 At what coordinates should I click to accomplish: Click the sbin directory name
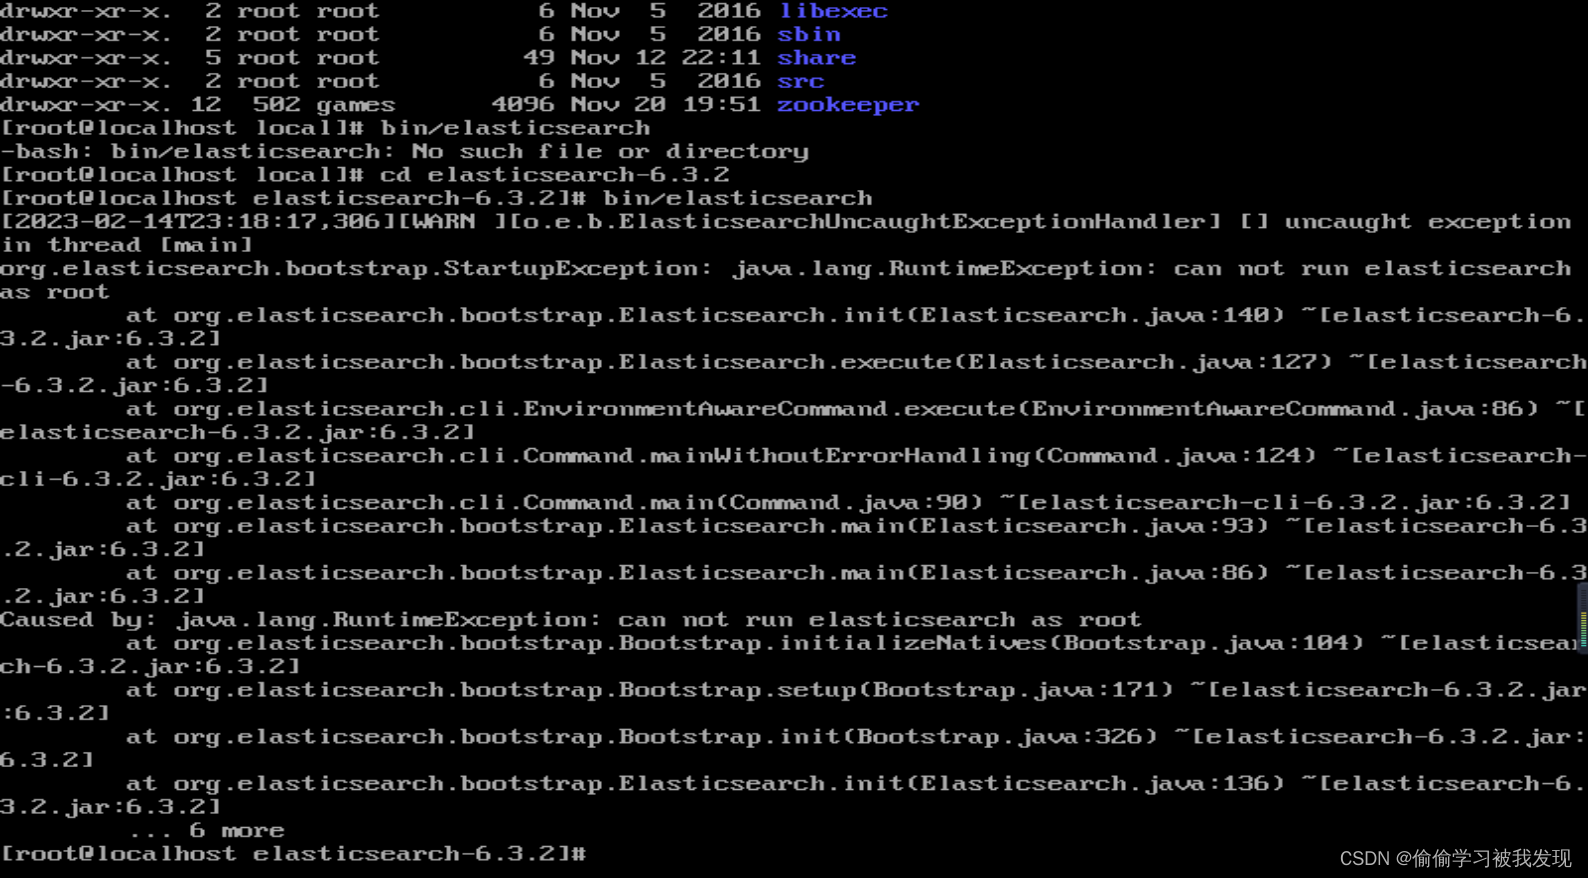[x=809, y=34]
